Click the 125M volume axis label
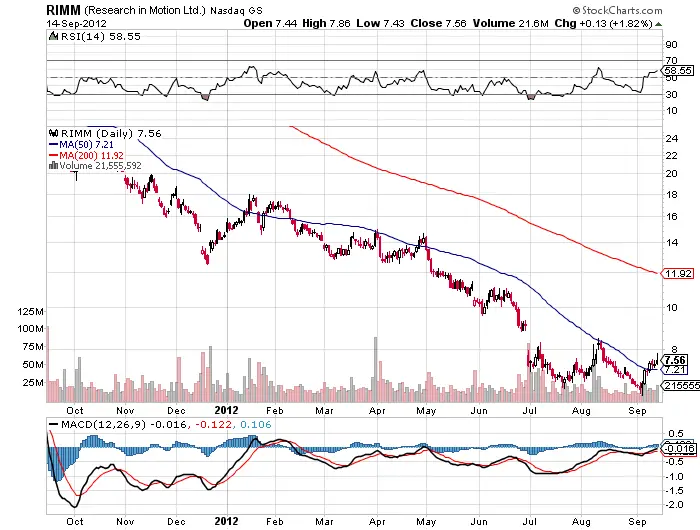Image resolution: width=700 pixels, height=530 pixels. [30, 312]
